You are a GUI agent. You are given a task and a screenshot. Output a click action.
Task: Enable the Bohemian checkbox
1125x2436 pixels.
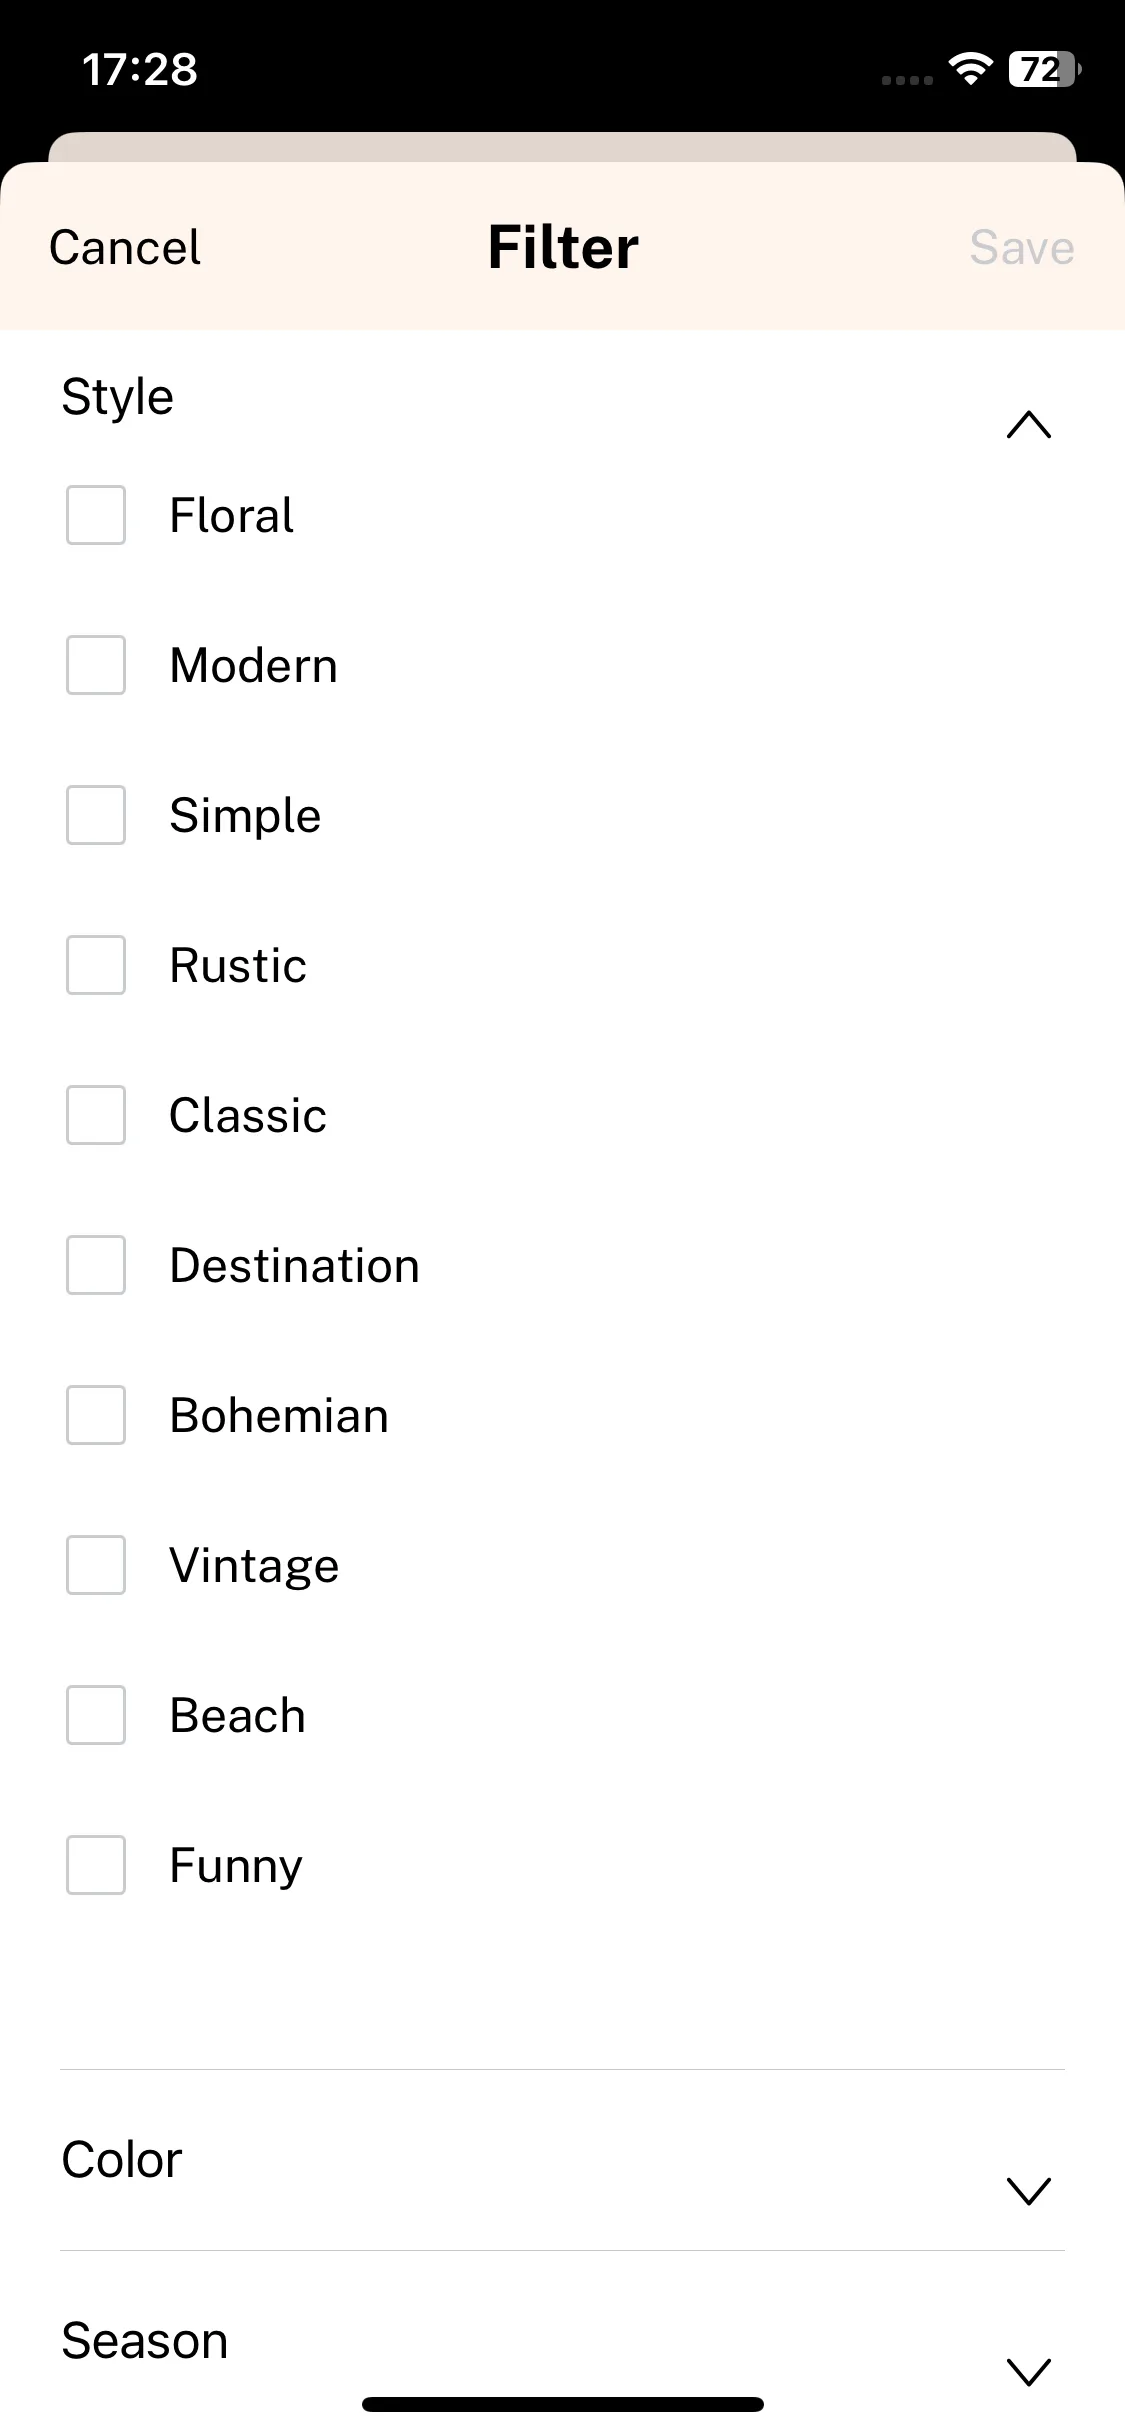coord(96,1415)
